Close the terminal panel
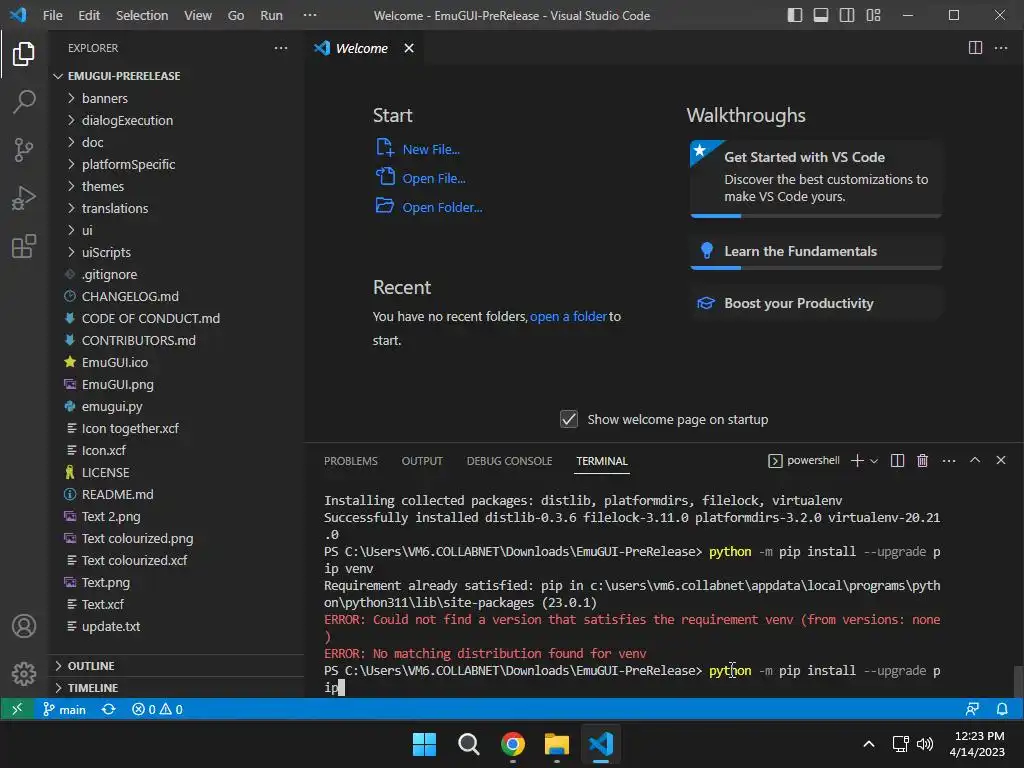Viewport: 1024px width, 768px height. pos(1000,460)
